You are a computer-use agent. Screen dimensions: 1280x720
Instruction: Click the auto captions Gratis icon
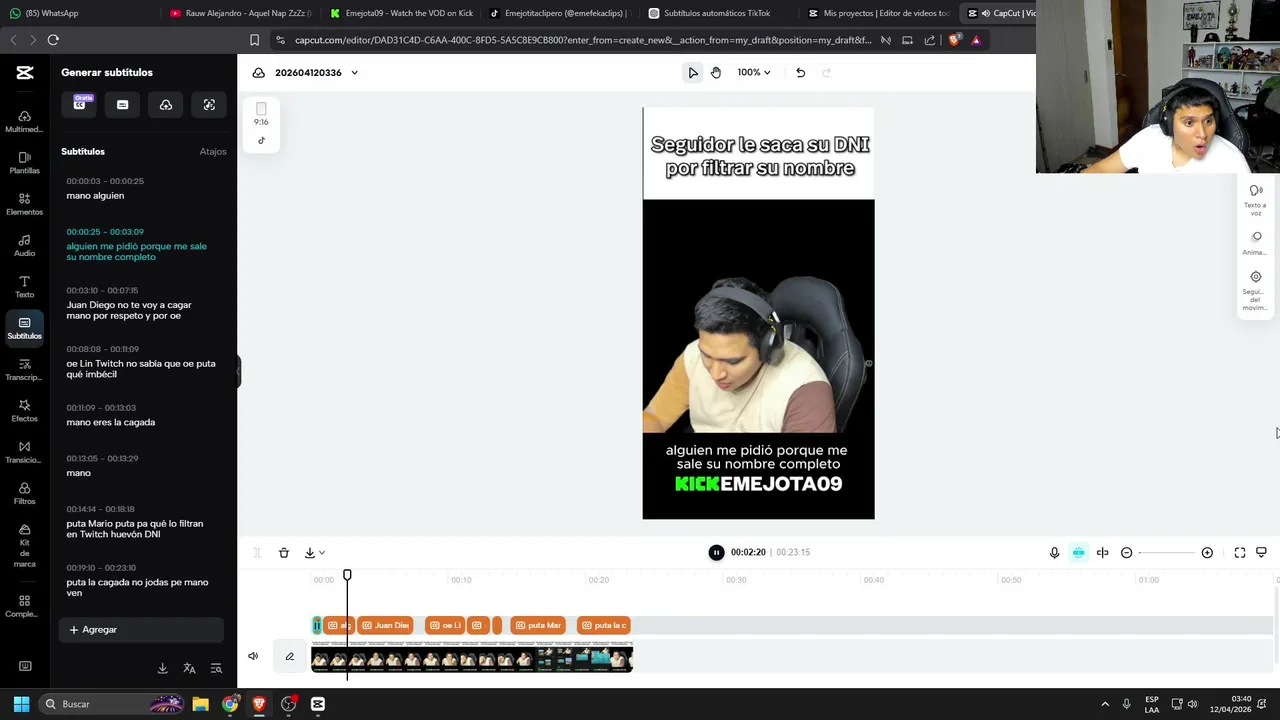tap(80, 104)
